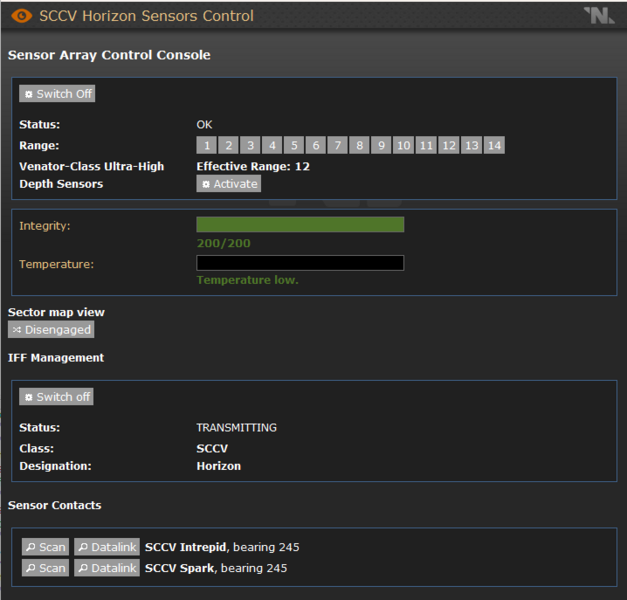
Task: Open Datalink with SCCV Spark
Action: (x=106, y=568)
